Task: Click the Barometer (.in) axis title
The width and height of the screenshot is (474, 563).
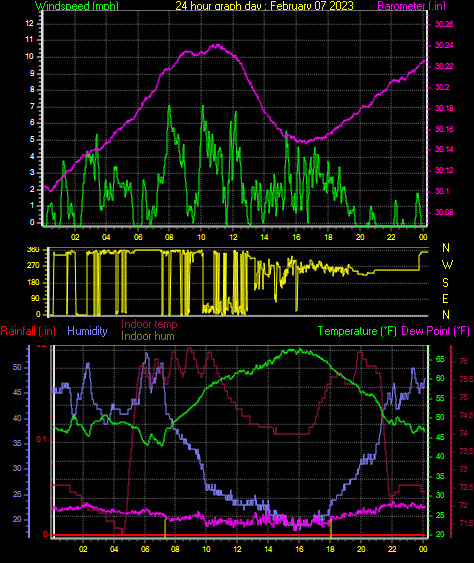Action: coord(411,5)
